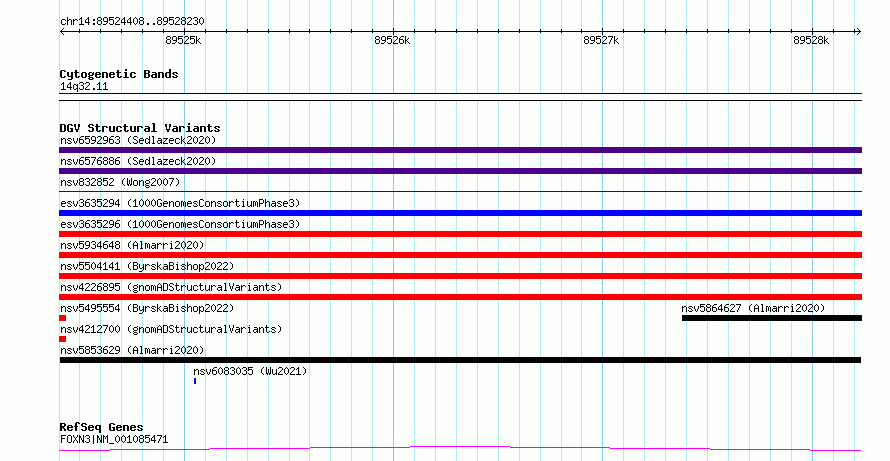Select nsv5495554 (ByrskaBishop2022) label
This screenshot has width=890, height=461.
click(x=147, y=308)
